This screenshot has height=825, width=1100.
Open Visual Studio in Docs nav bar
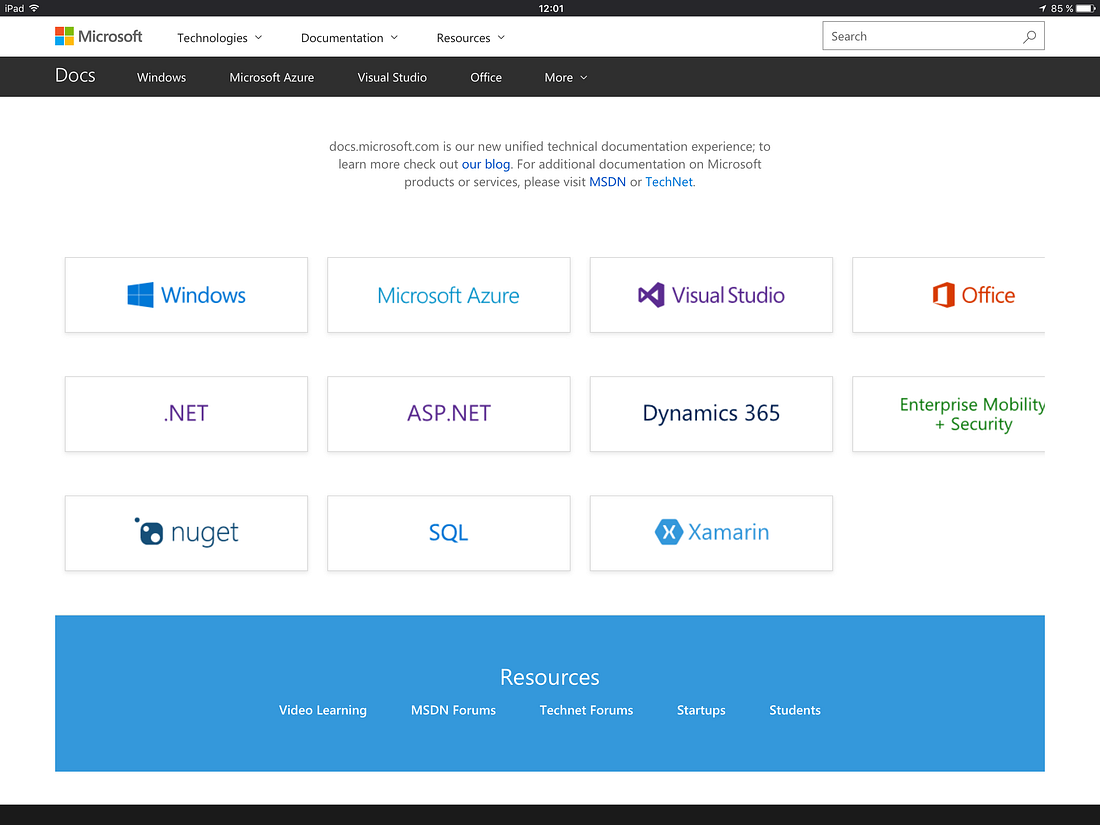[392, 77]
